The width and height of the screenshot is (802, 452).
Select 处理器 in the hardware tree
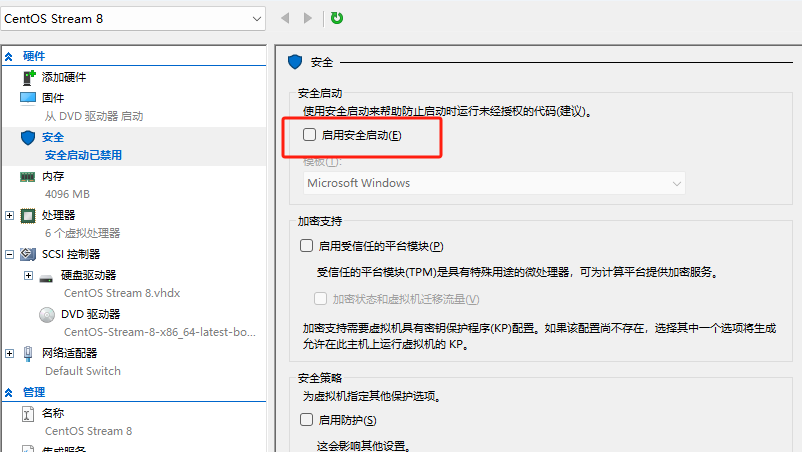coord(58,215)
